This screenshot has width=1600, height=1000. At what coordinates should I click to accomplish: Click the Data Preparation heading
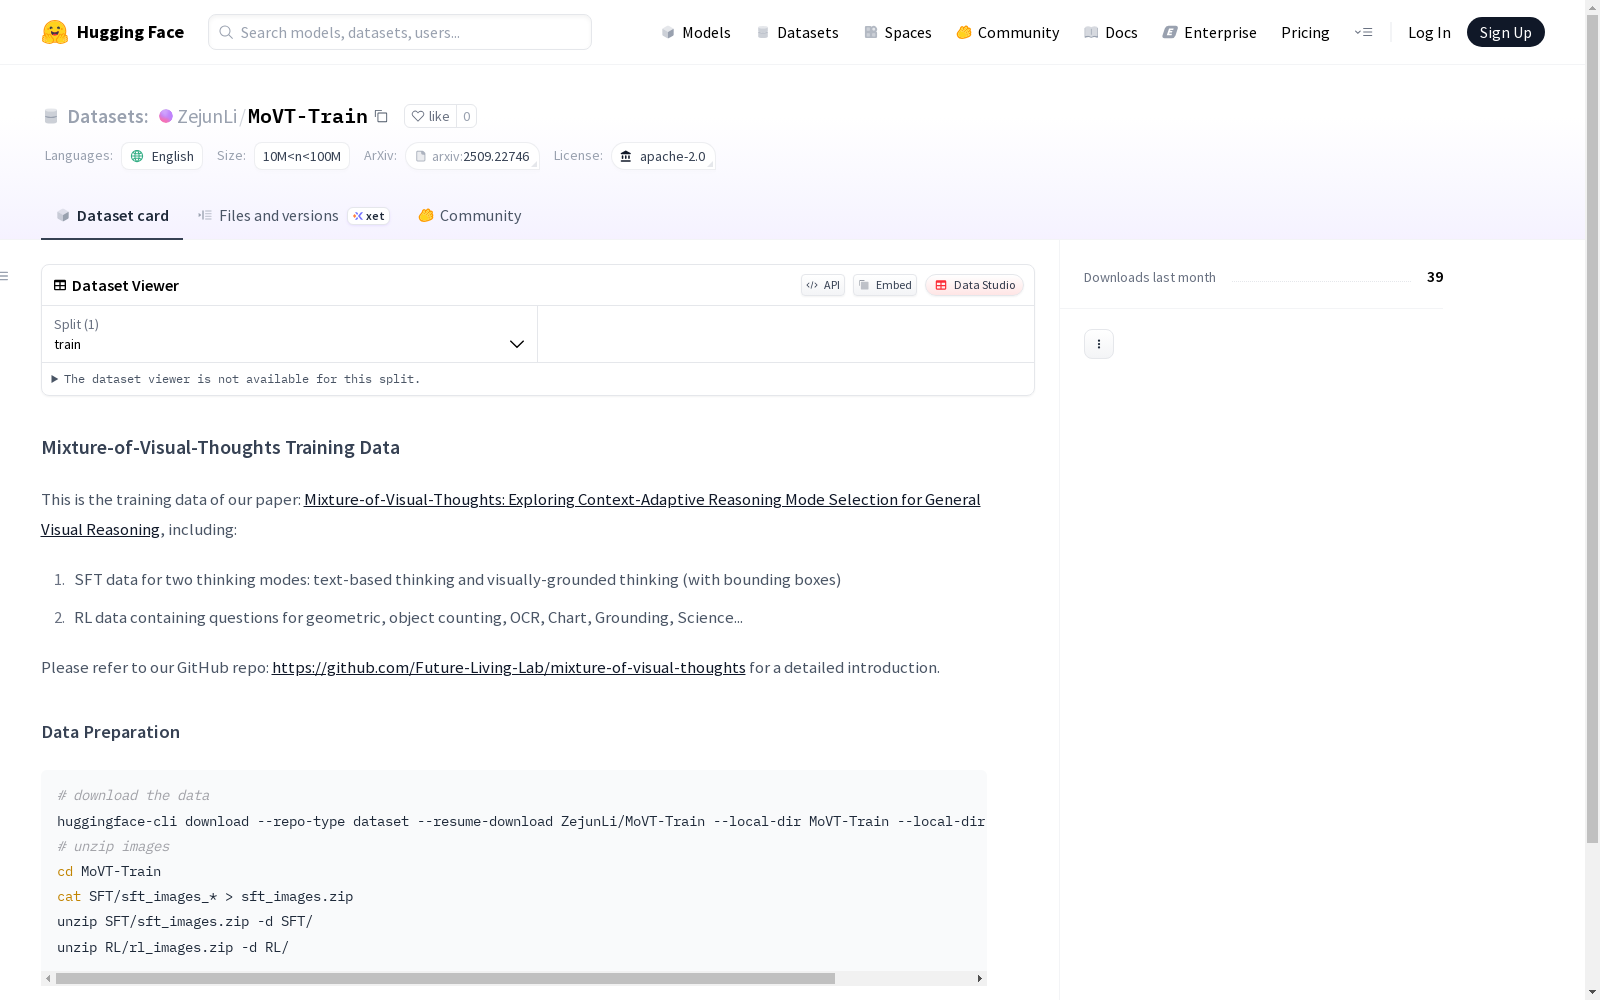pos(111,732)
